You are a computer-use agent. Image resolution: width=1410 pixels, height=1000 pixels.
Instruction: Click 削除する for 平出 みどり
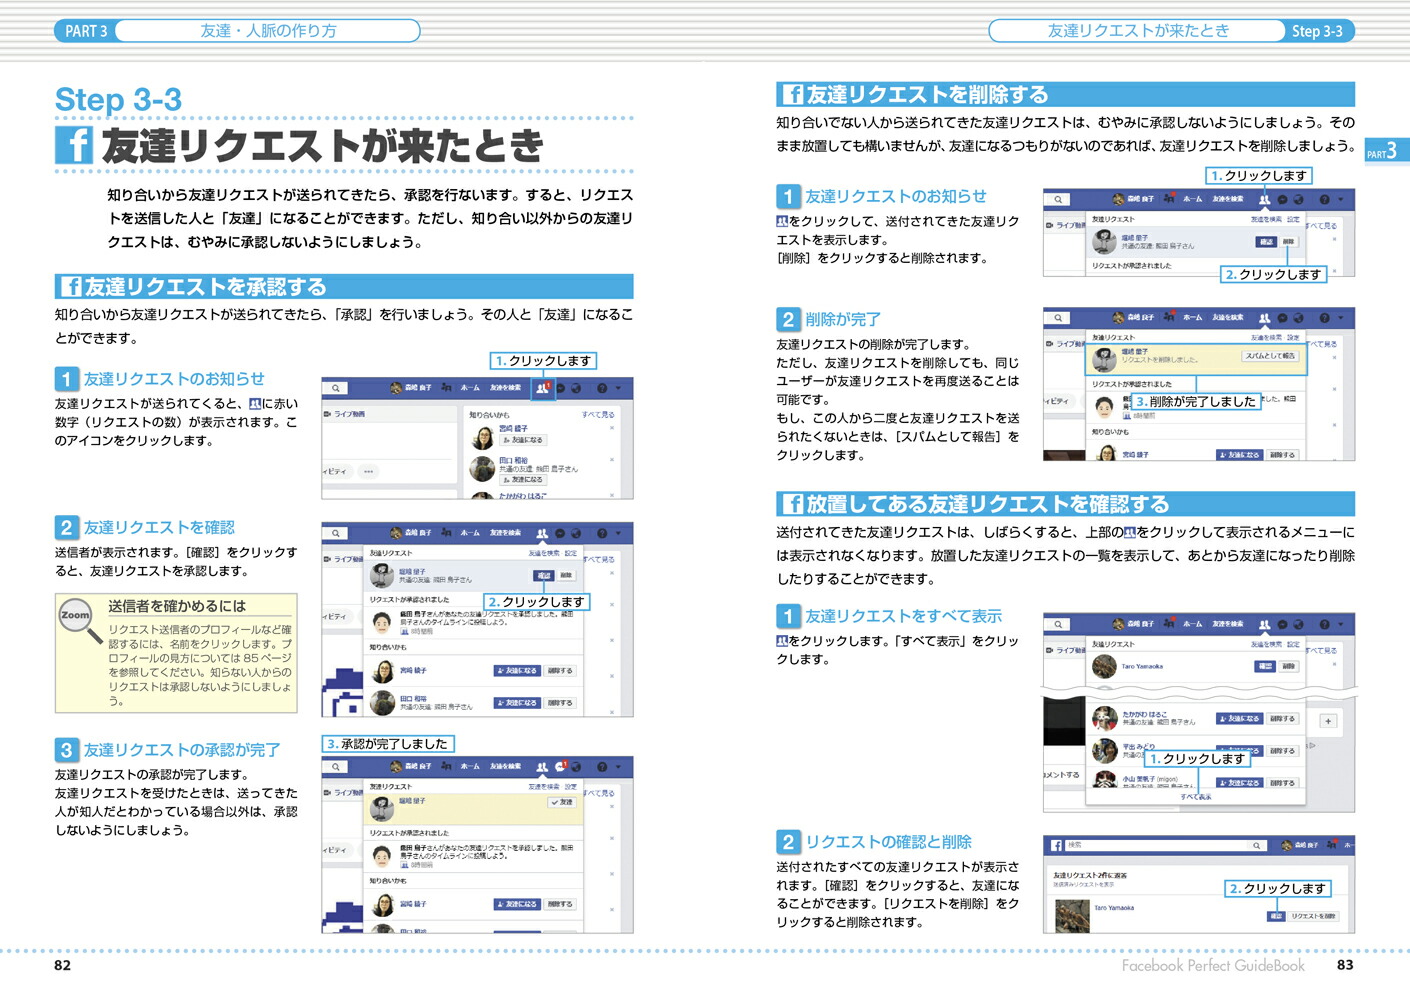(1283, 751)
